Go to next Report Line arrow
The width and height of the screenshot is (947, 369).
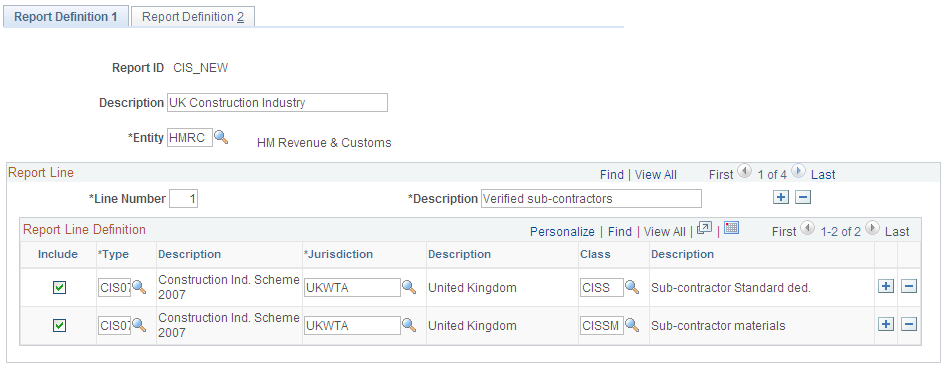coord(798,172)
